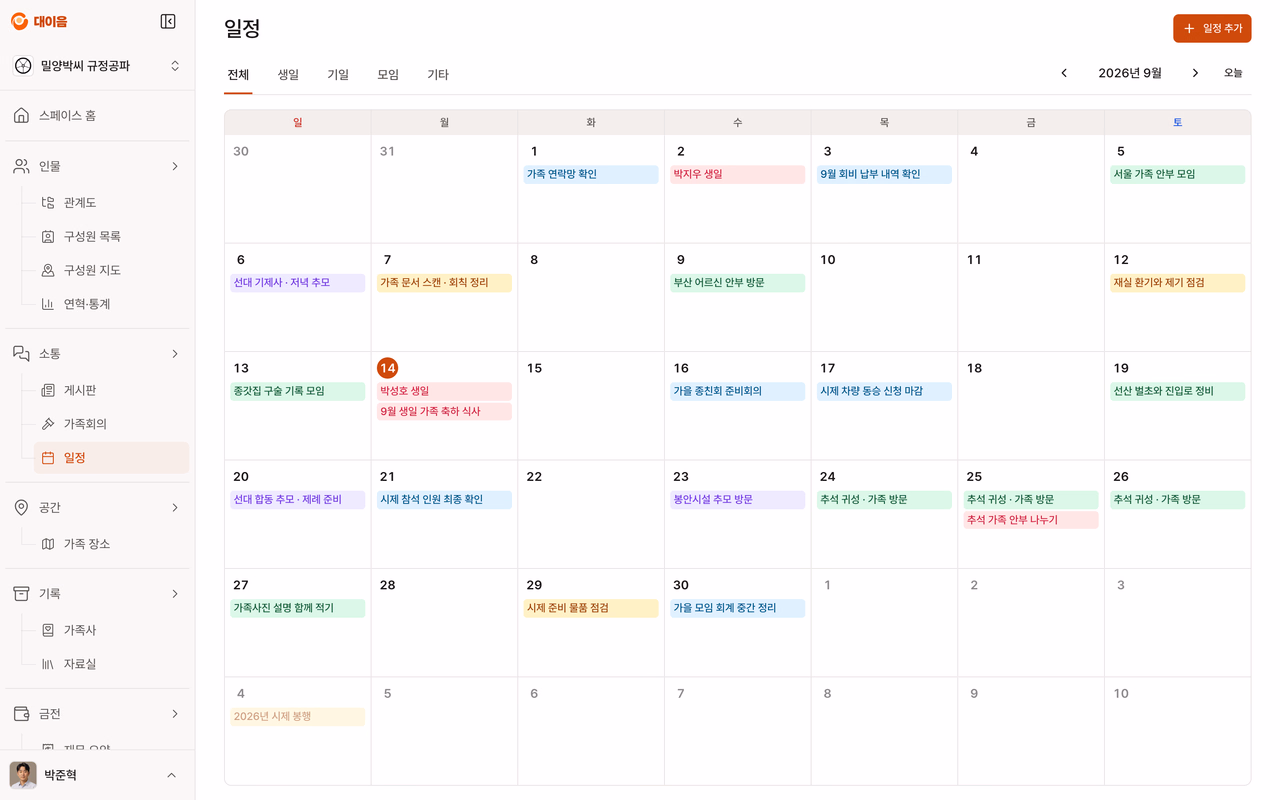Viewport: 1280px width, 800px height.
Task: Collapse the 공간 section chevron
Action: (175, 508)
